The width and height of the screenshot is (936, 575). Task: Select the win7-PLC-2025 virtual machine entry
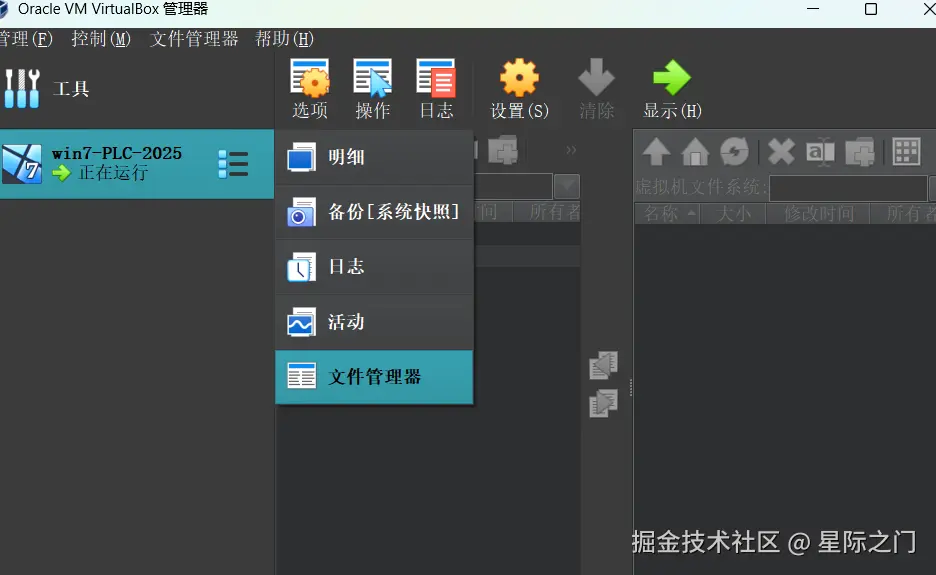(137, 164)
